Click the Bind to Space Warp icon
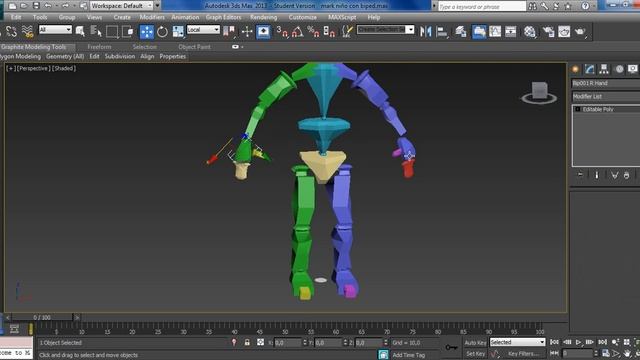 [x=27, y=31]
